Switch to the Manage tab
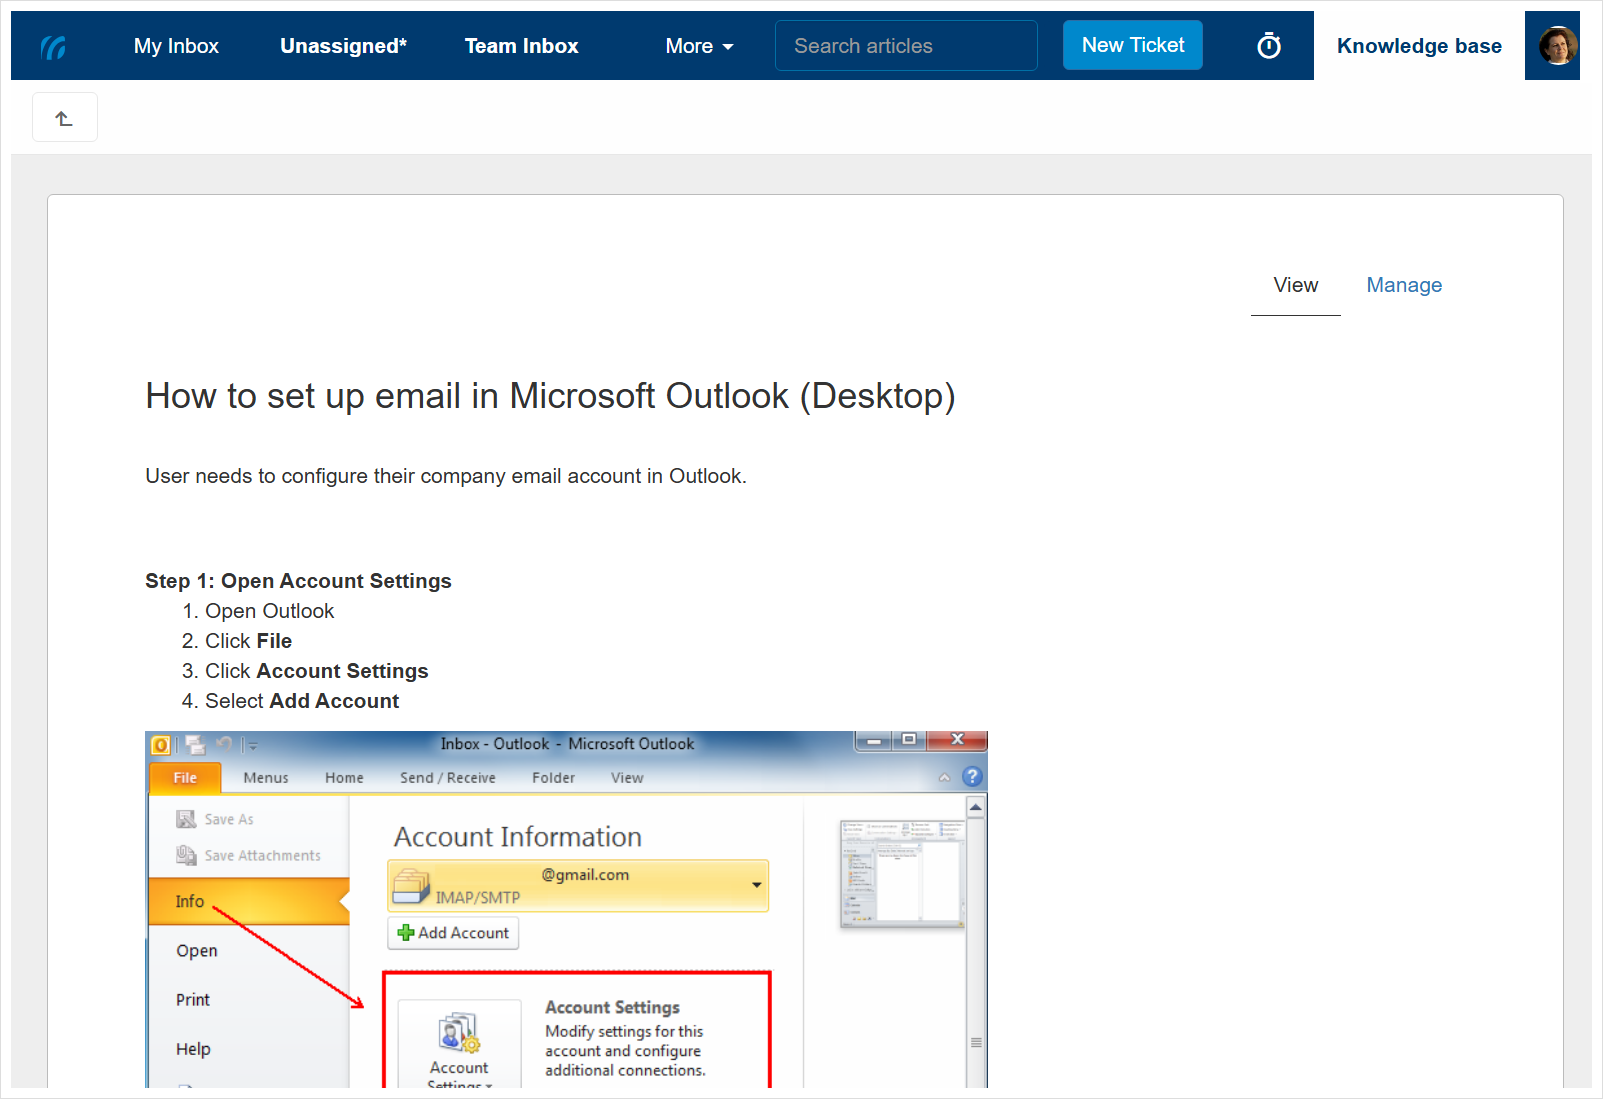Screen dimensions: 1603x1099 [1403, 285]
